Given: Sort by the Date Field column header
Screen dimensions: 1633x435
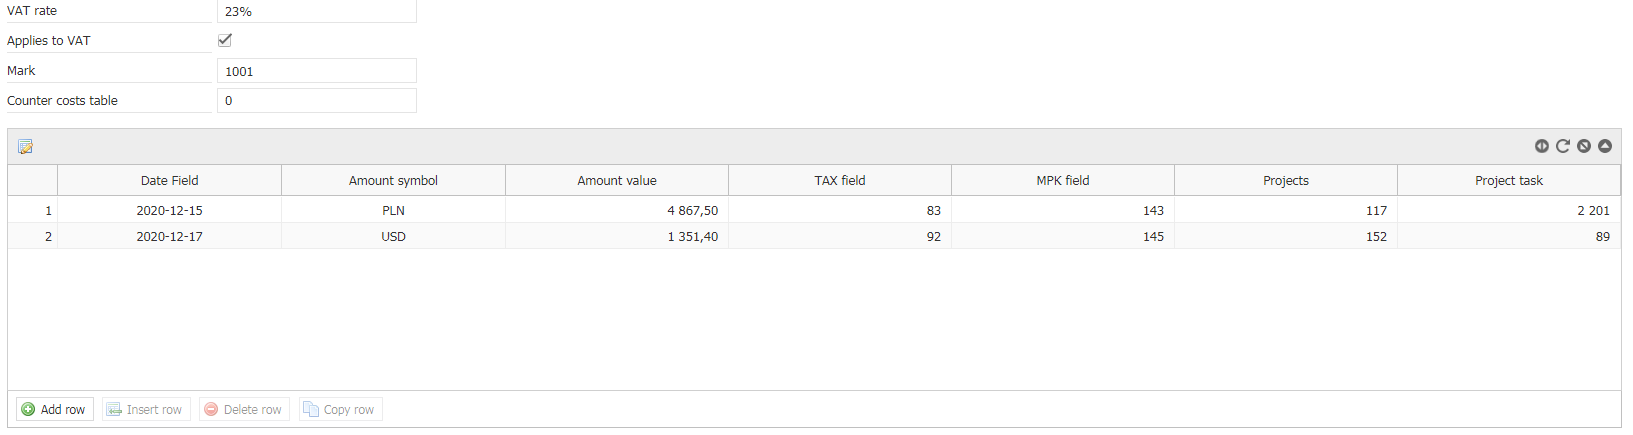Looking at the screenshot, I should tap(170, 181).
